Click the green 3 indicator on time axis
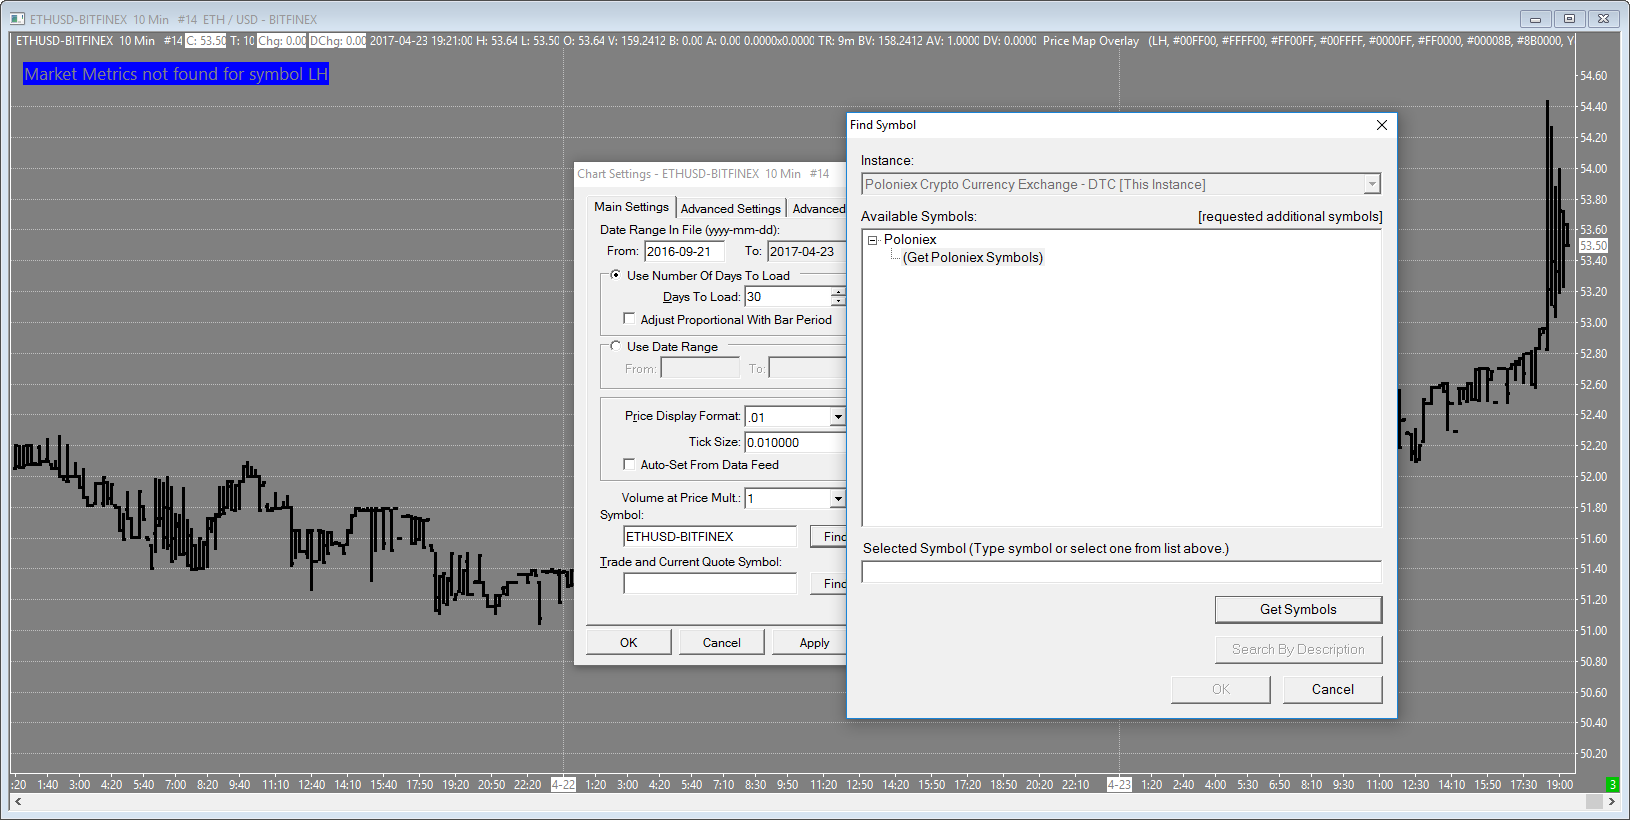Screen dimensions: 1630x820 (x=1612, y=785)
